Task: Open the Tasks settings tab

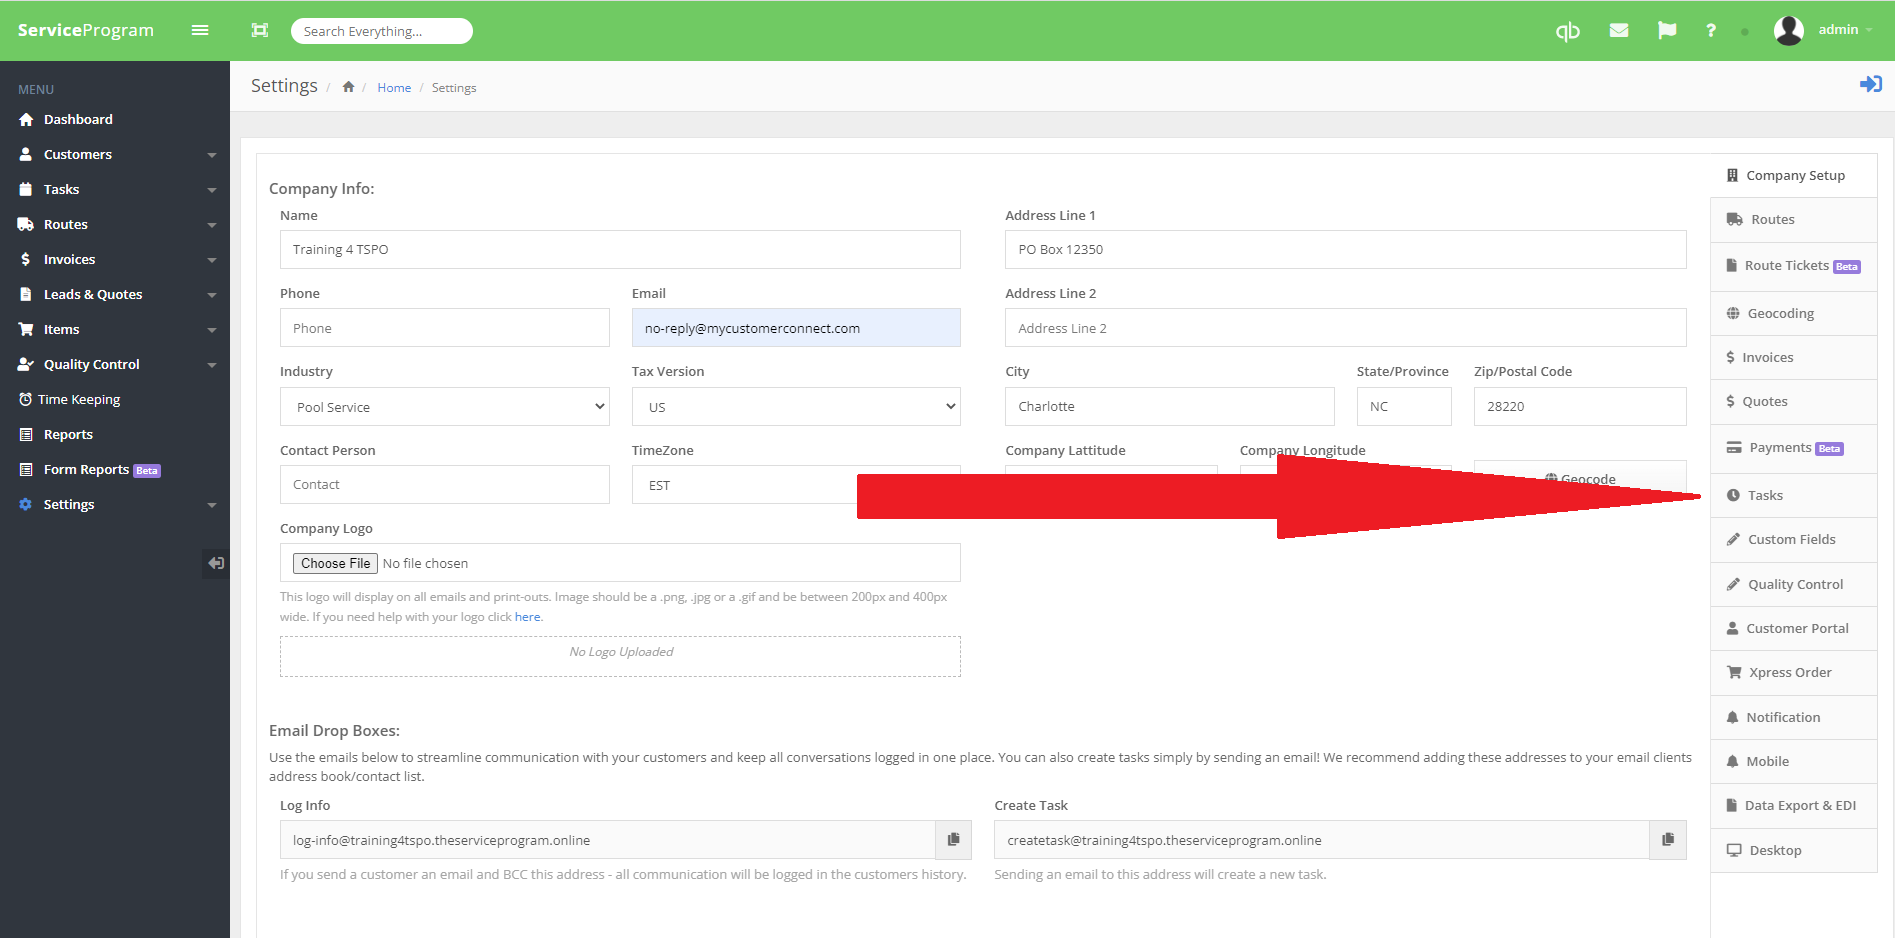Action: [x=1765, y=495]
